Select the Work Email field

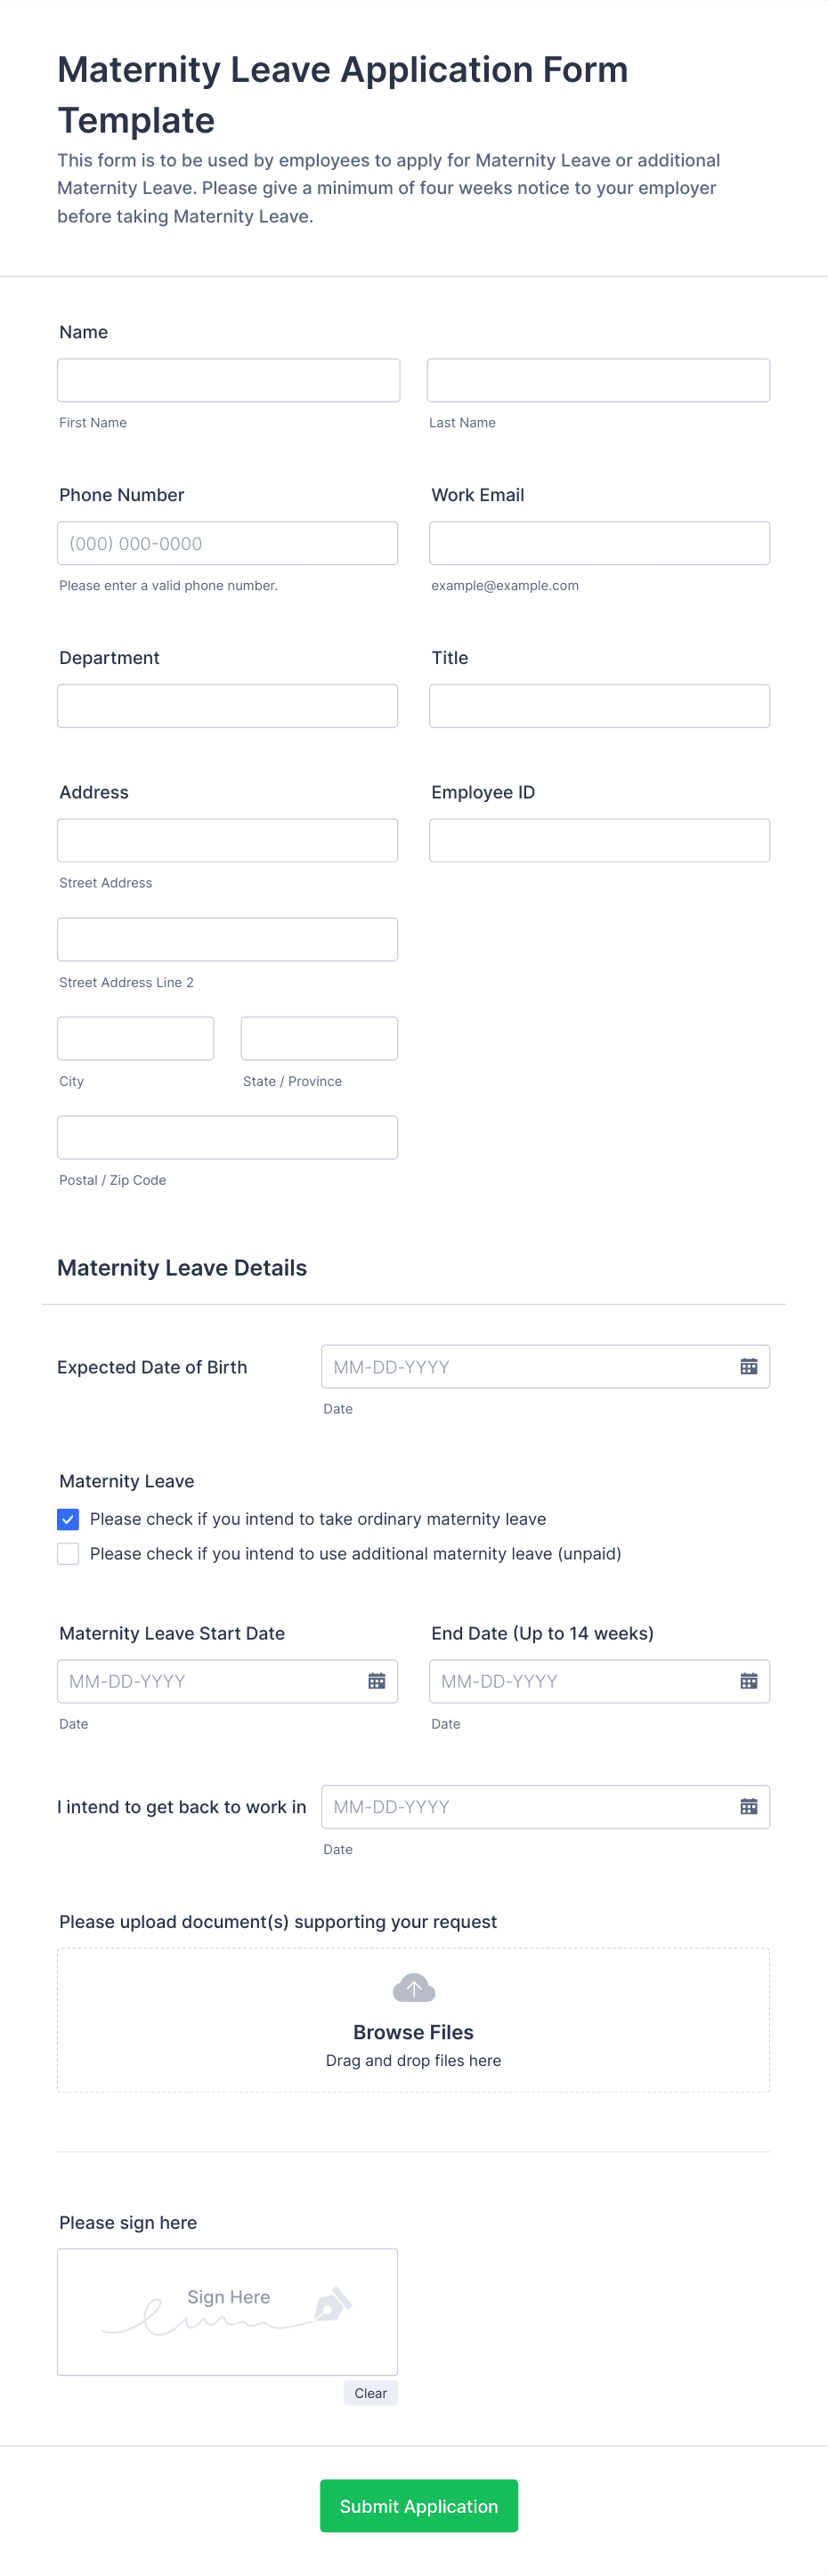599,543
